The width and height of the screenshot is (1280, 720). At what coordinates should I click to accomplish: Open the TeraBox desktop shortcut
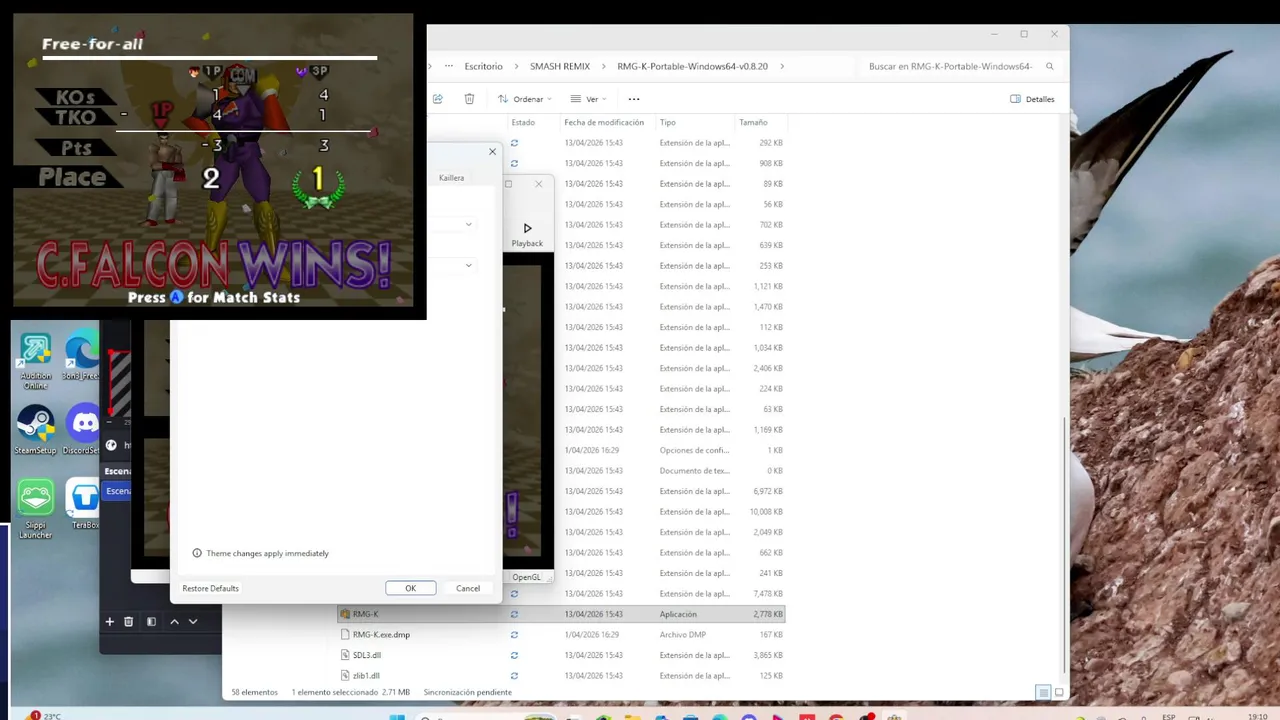tap(84, 504)
